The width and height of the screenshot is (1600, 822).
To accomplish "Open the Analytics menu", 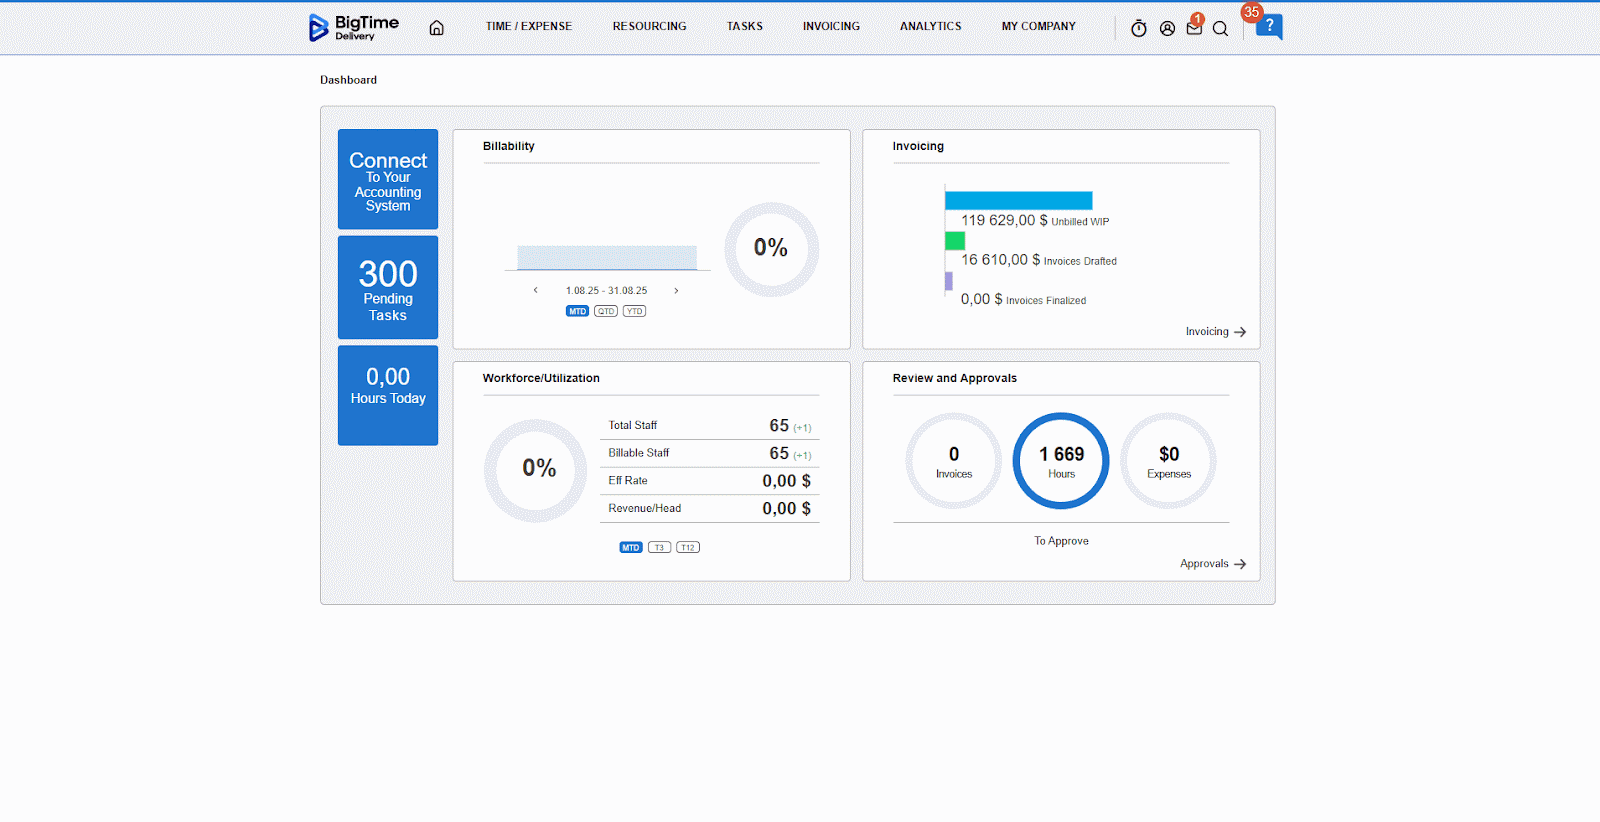I will pyautogui.click(x=930, y=27).
